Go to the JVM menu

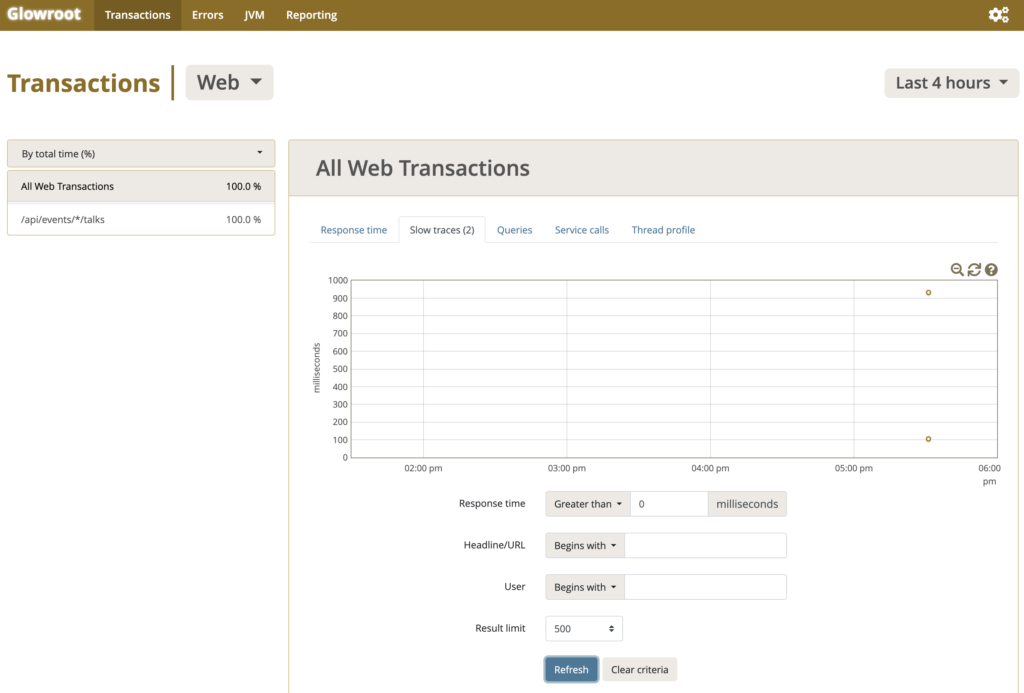pos(254,15)
